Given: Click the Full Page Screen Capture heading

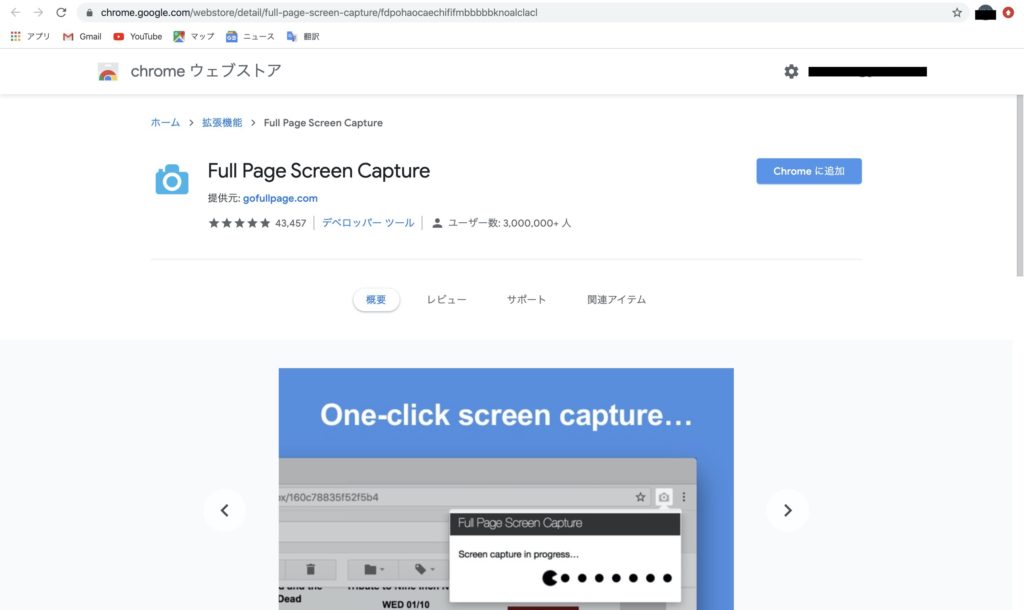Looking at the screenshot, I should click(x=319, y=171).
